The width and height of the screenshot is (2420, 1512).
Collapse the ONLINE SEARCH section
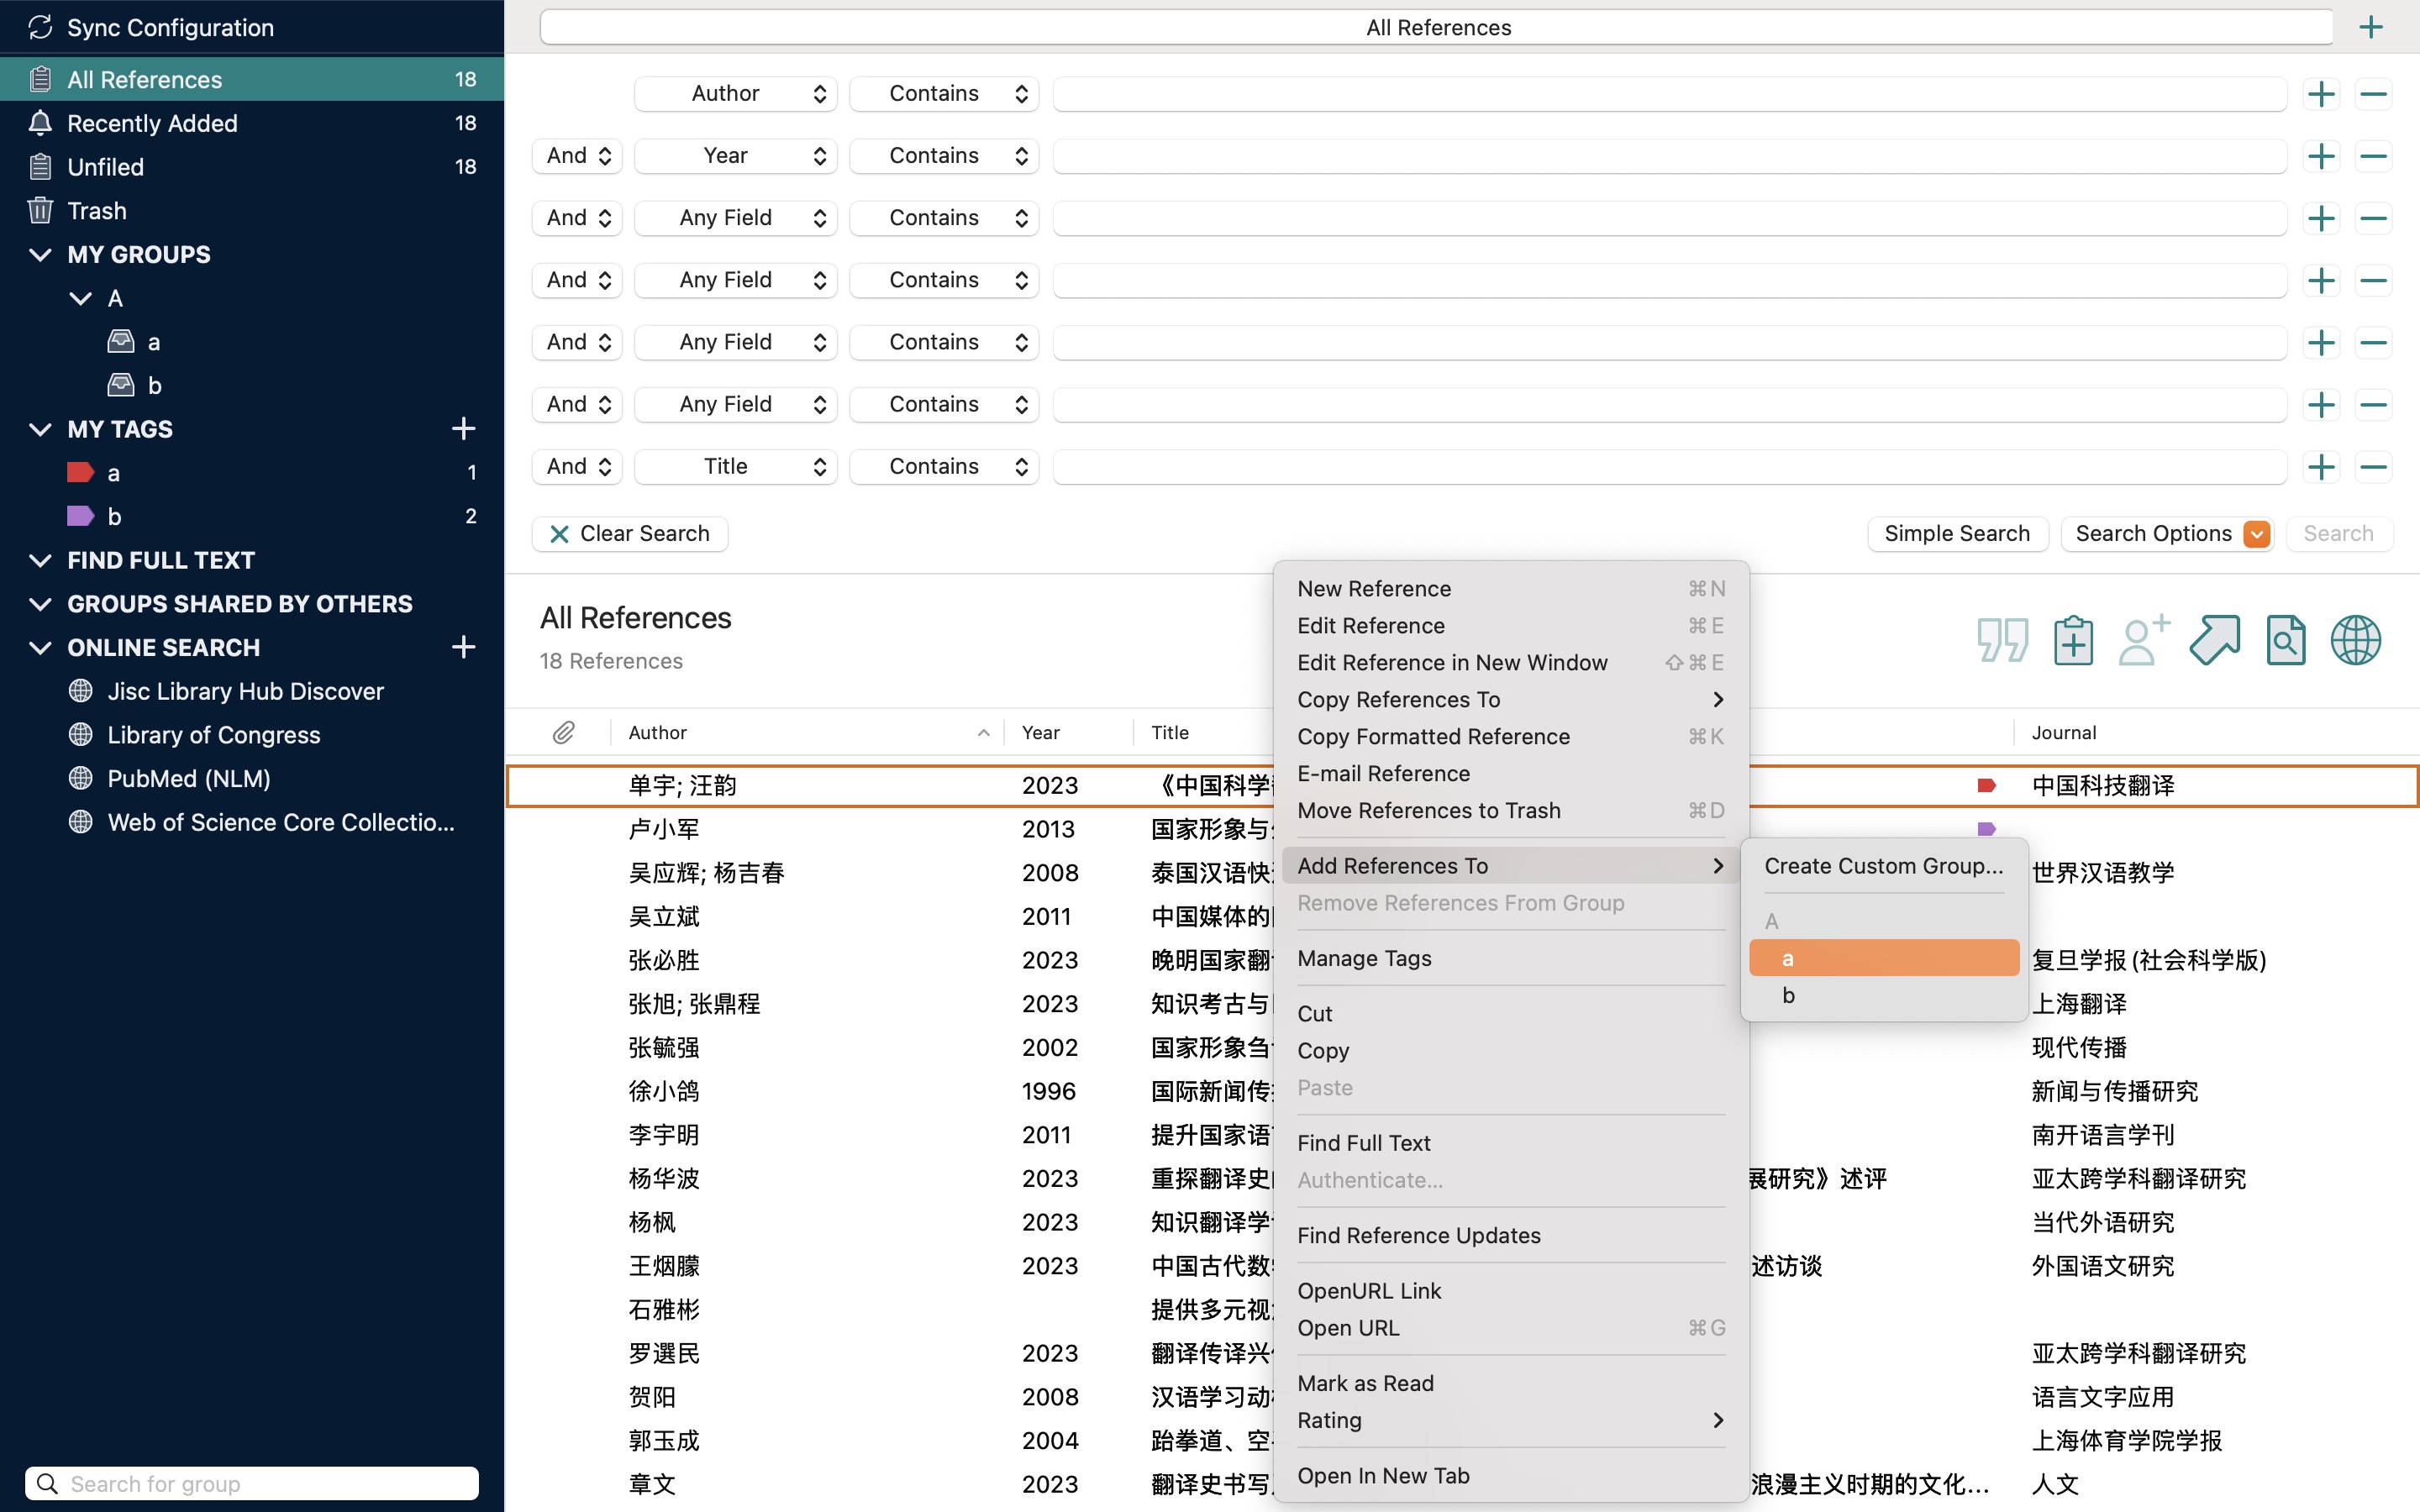point(40,648)
